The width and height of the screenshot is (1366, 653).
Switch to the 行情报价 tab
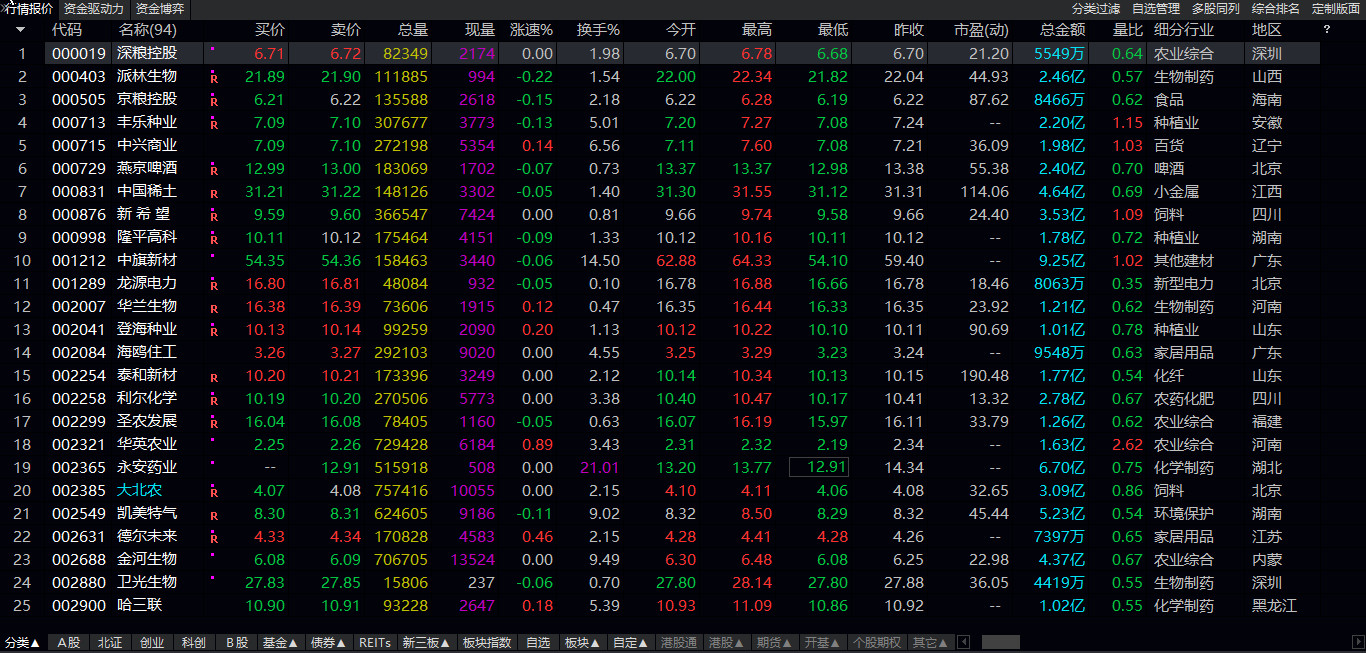tap(28, 9)
